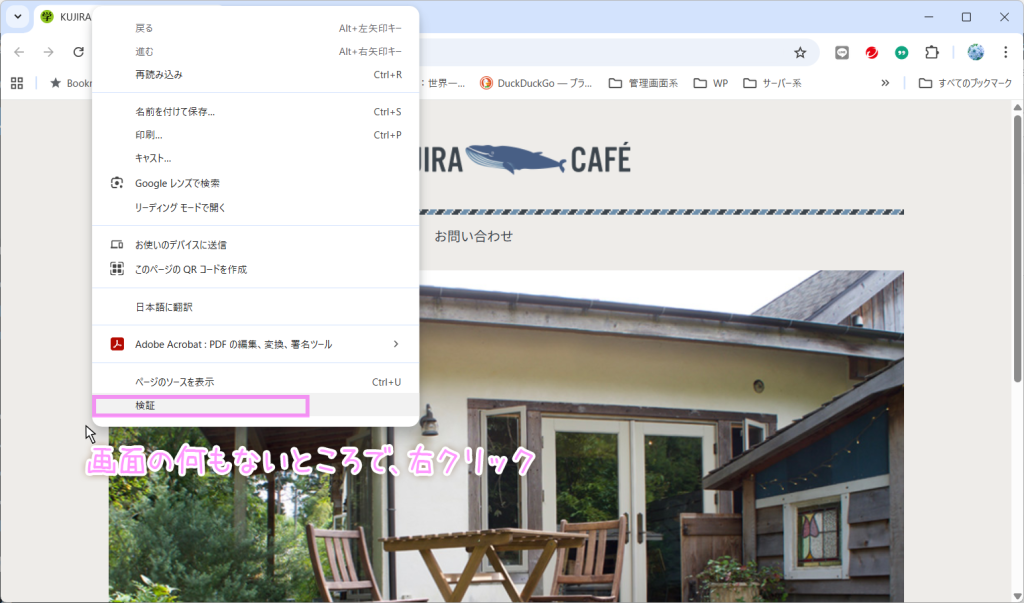Click Google レンズで検索 option
The width and height of the screenshot is (1024, 603).
177,183
